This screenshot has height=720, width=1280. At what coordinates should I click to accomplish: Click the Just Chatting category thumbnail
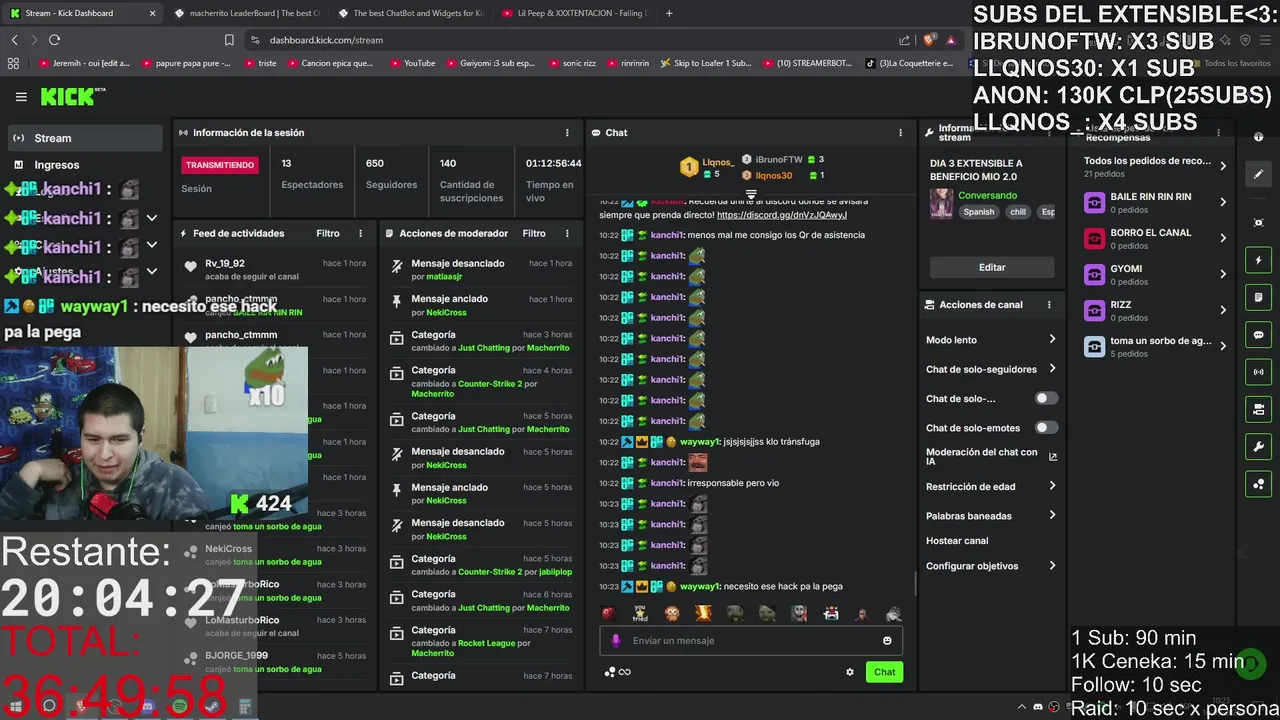[x=941, y=203]
